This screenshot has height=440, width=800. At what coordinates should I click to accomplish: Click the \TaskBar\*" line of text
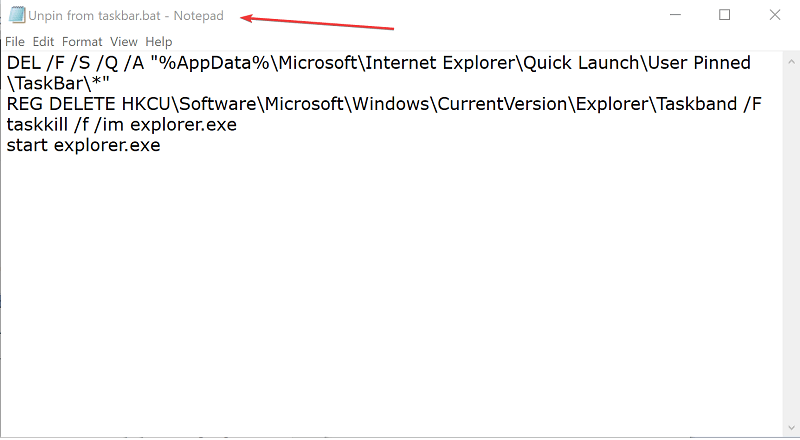click(58, 83)
